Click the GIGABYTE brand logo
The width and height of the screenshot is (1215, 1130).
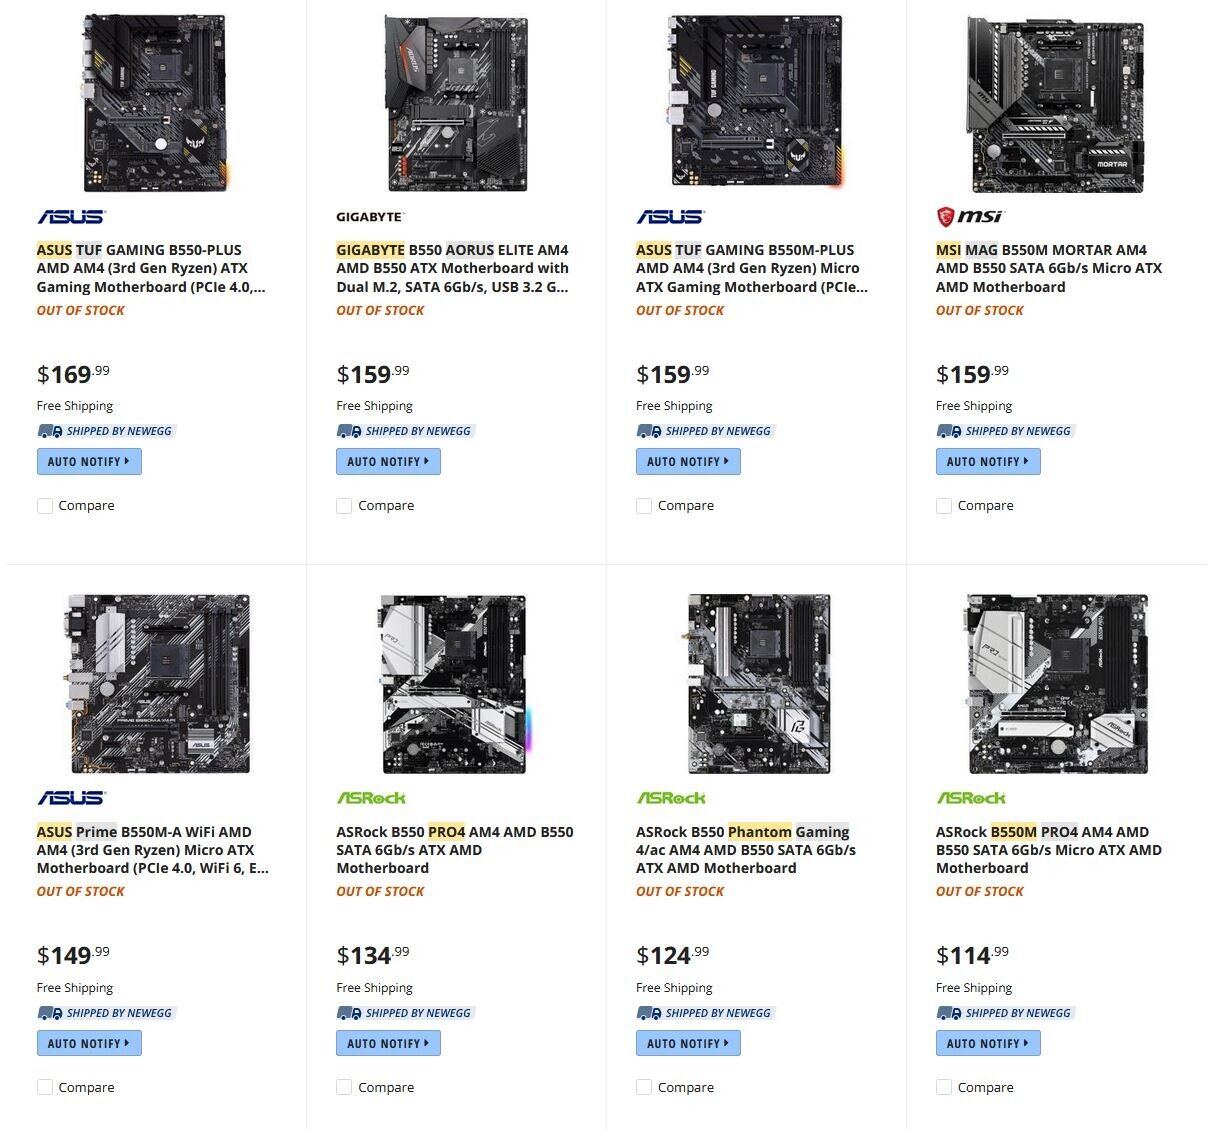369,217
